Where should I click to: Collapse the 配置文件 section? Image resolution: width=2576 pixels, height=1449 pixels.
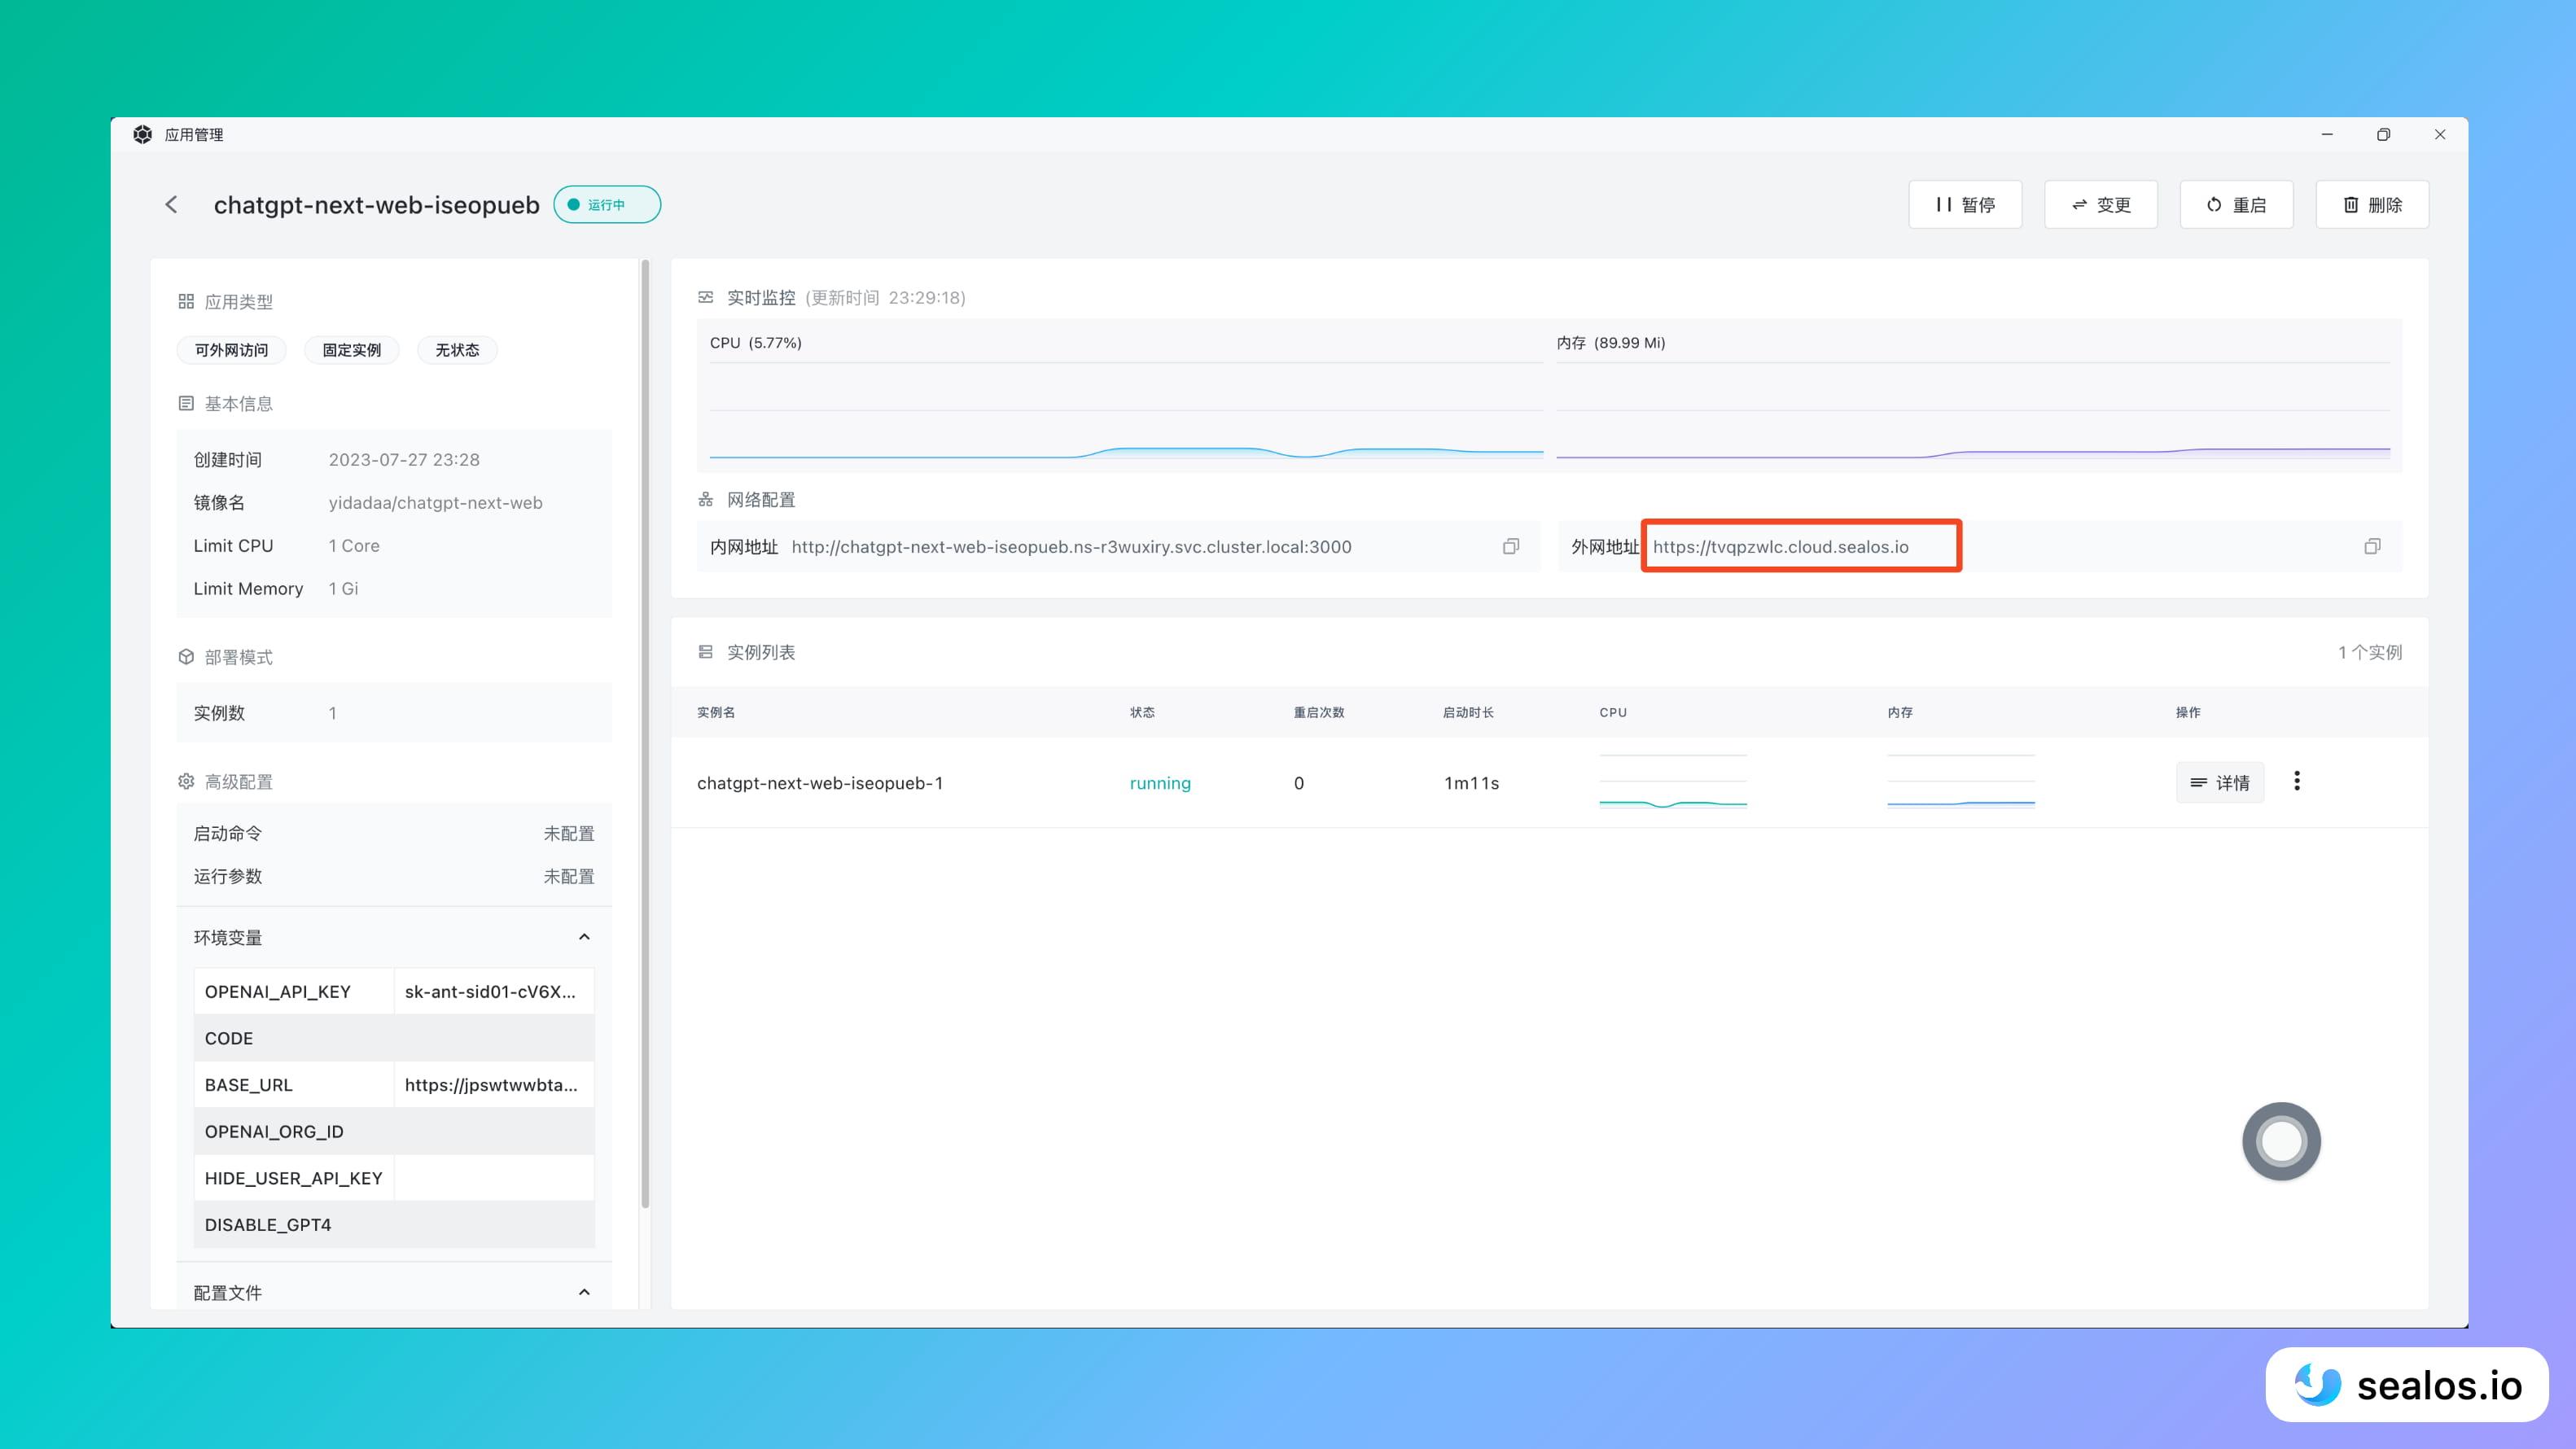pyautogui.click(x=584, y=1292)
